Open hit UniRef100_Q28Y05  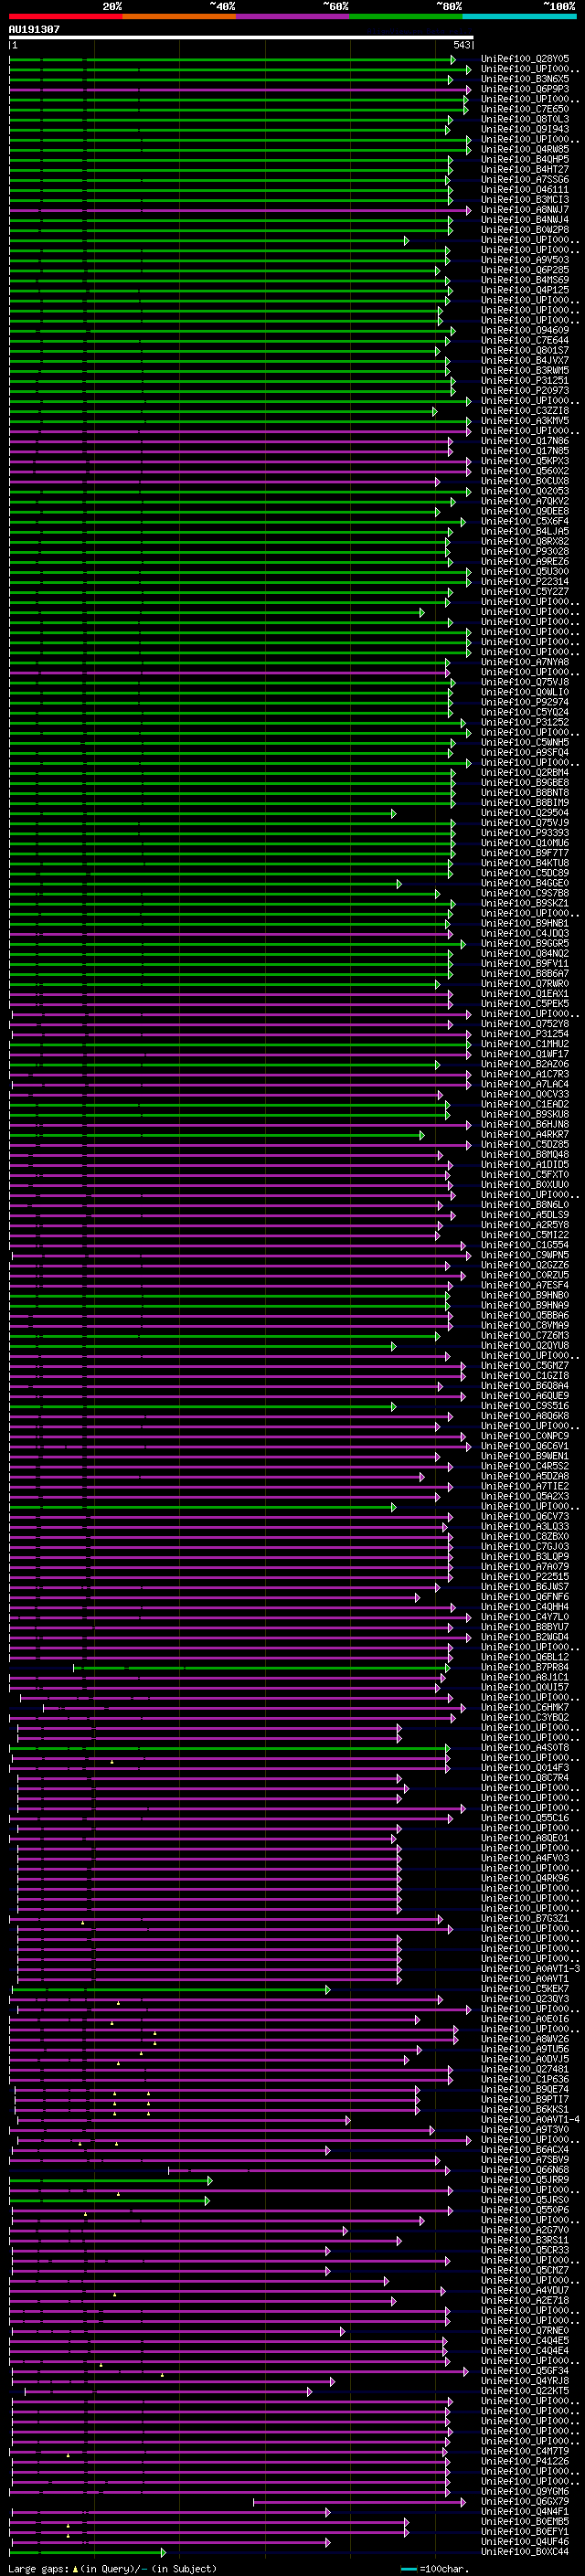point(525,59)
